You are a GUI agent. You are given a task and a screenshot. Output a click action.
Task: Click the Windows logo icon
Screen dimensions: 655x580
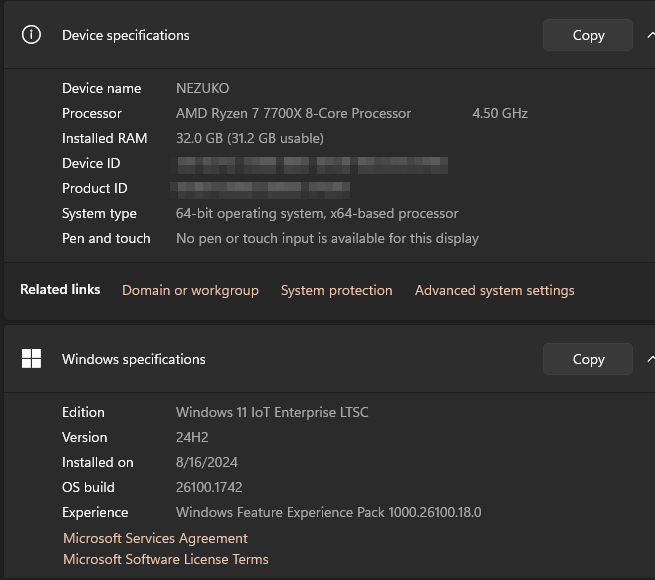click(31, 359)
